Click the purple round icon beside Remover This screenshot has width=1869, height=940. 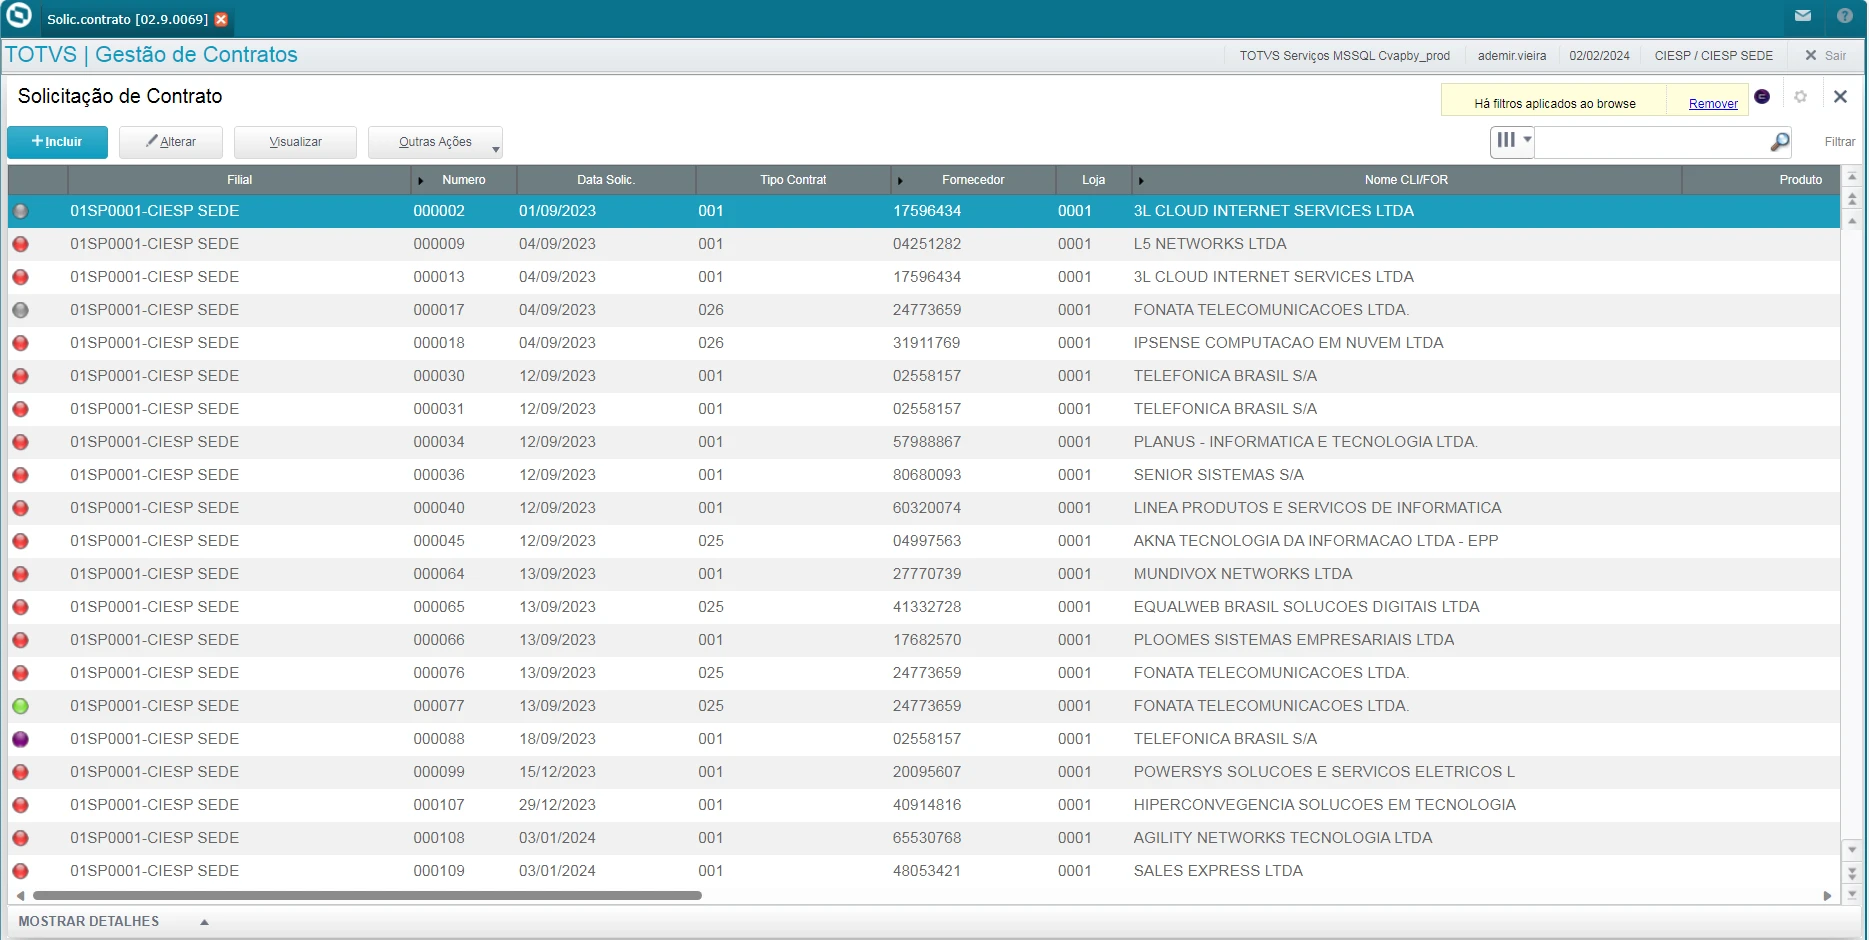point(1762,97)
